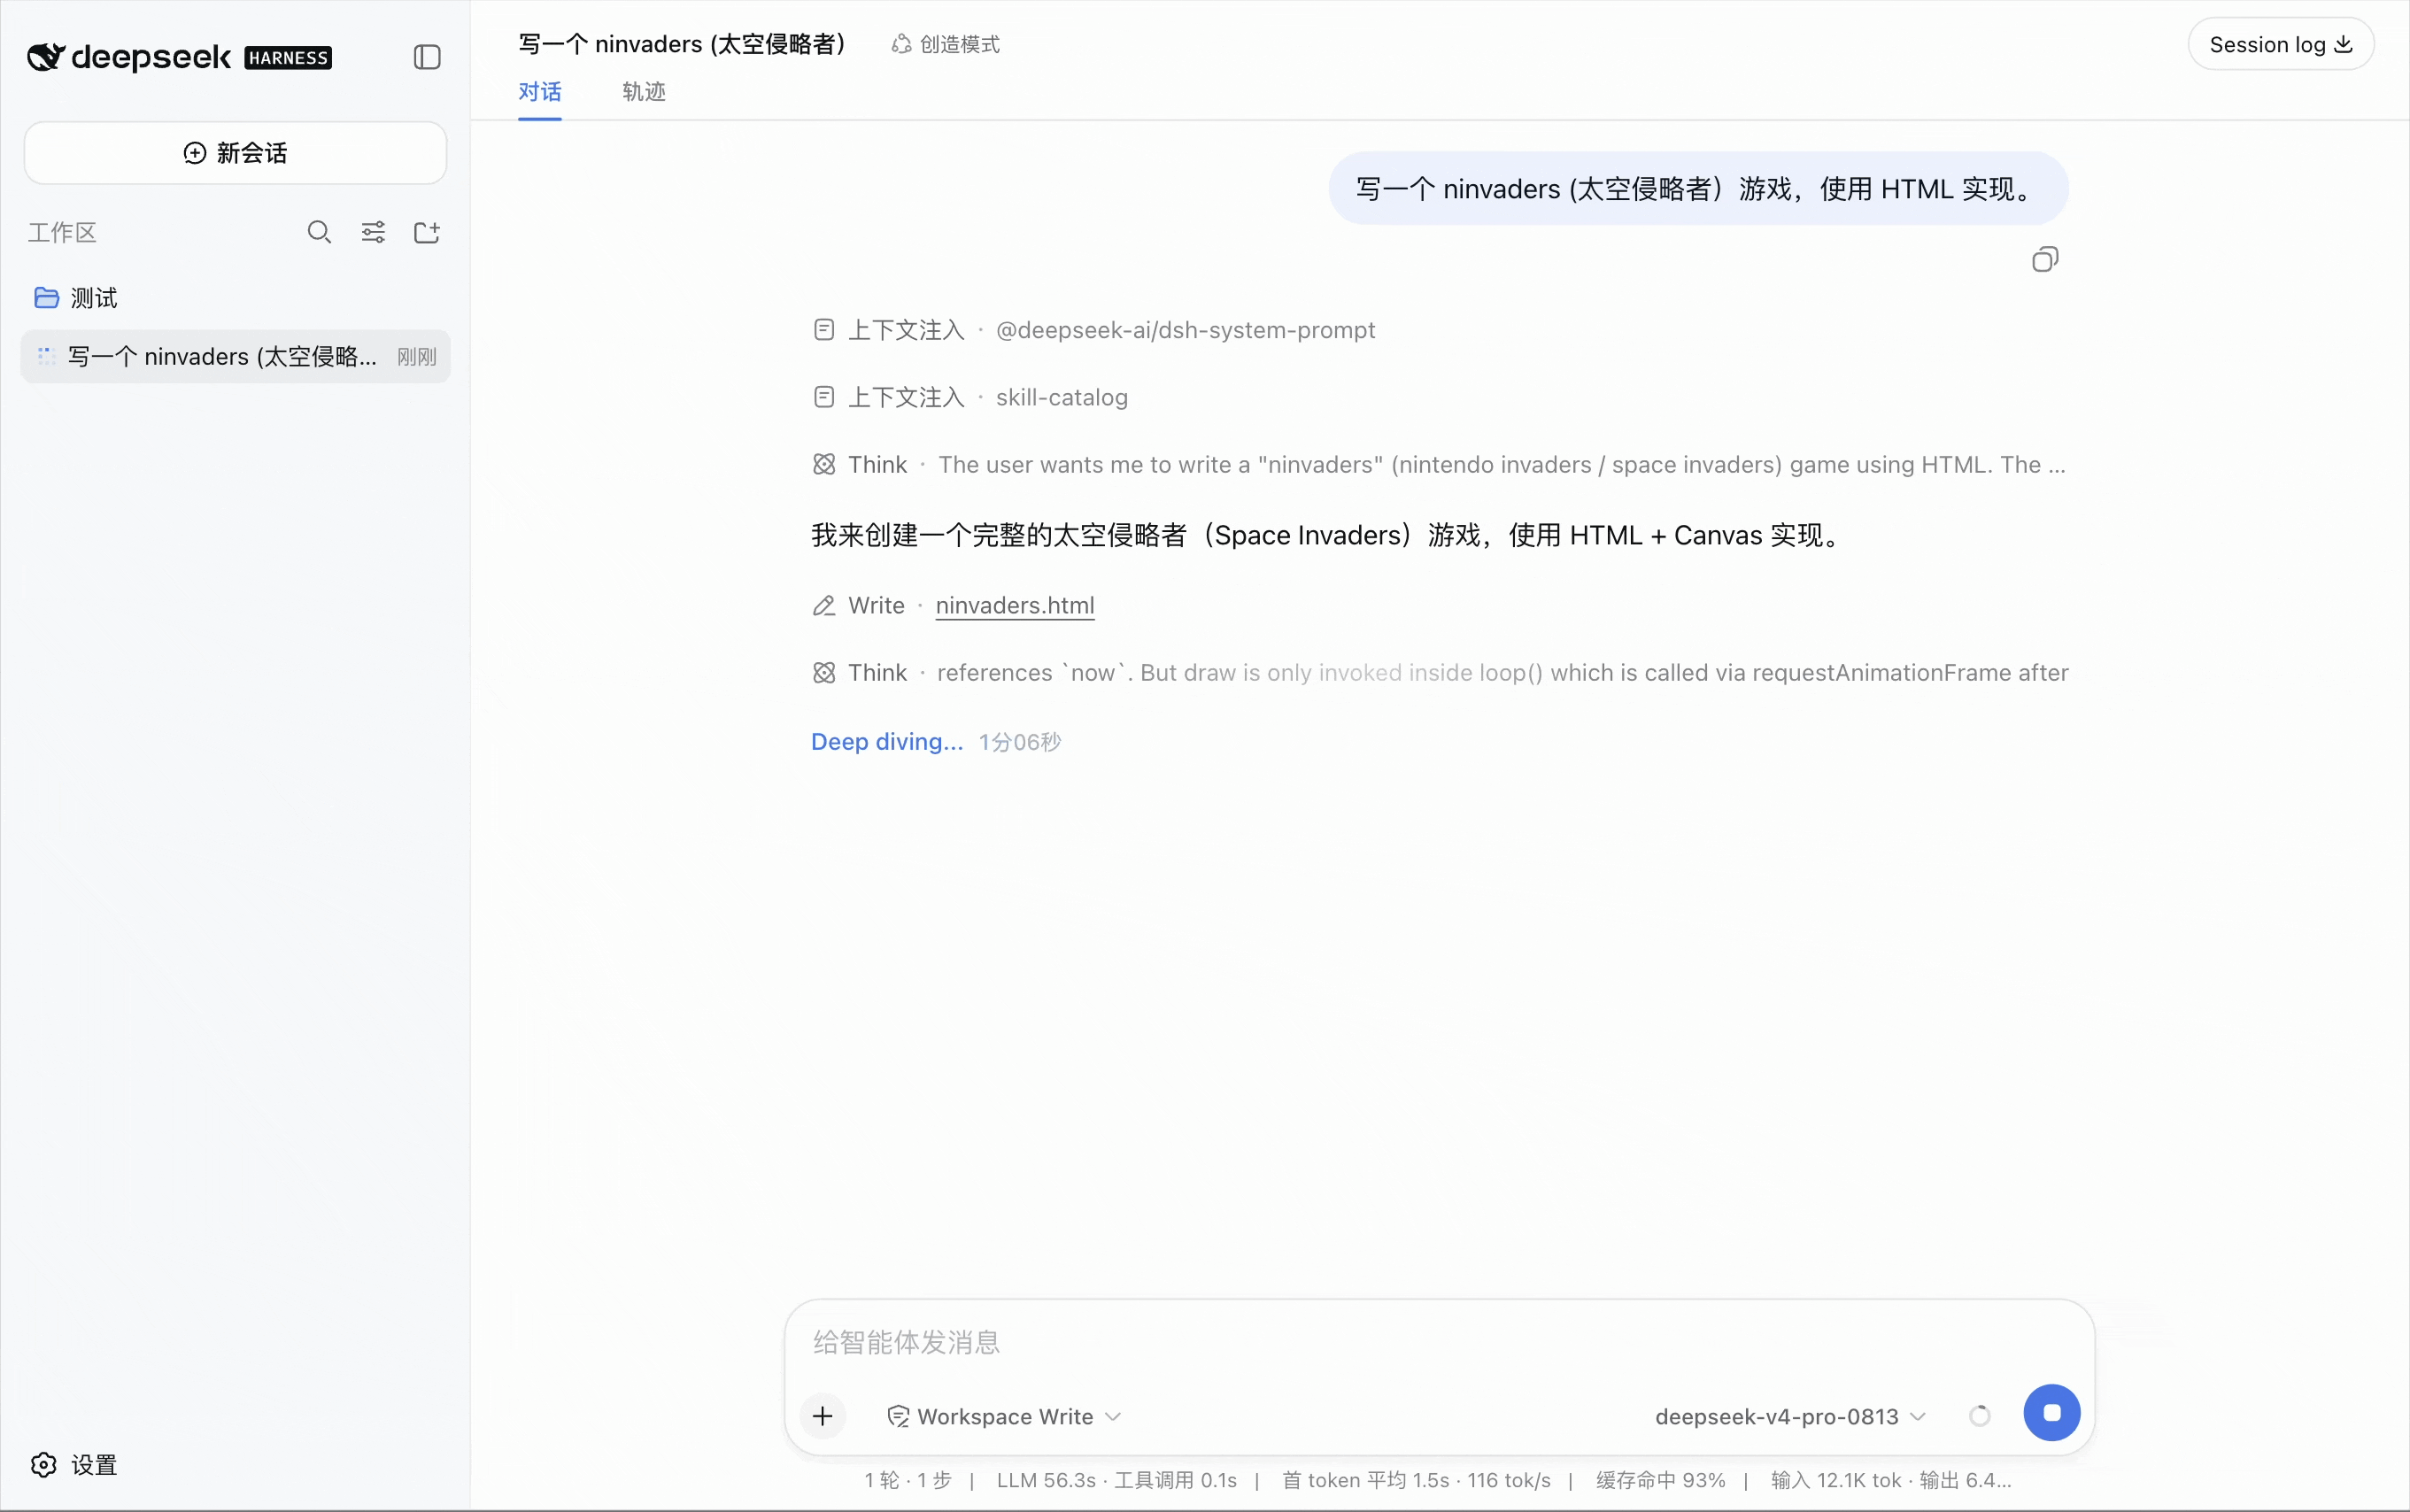2410x1512 pixels.
Task: Add attachment with plus button
Action: tap(823, 1416)
